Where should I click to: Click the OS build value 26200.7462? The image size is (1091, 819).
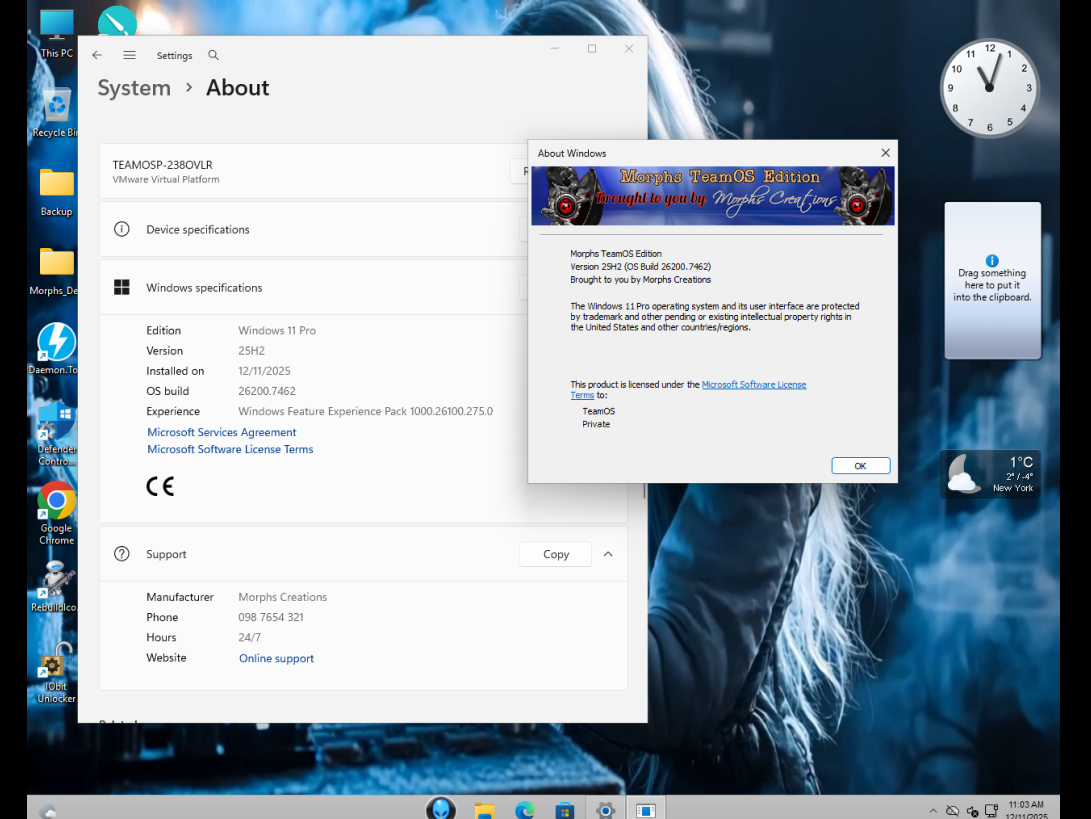point(266,391)
